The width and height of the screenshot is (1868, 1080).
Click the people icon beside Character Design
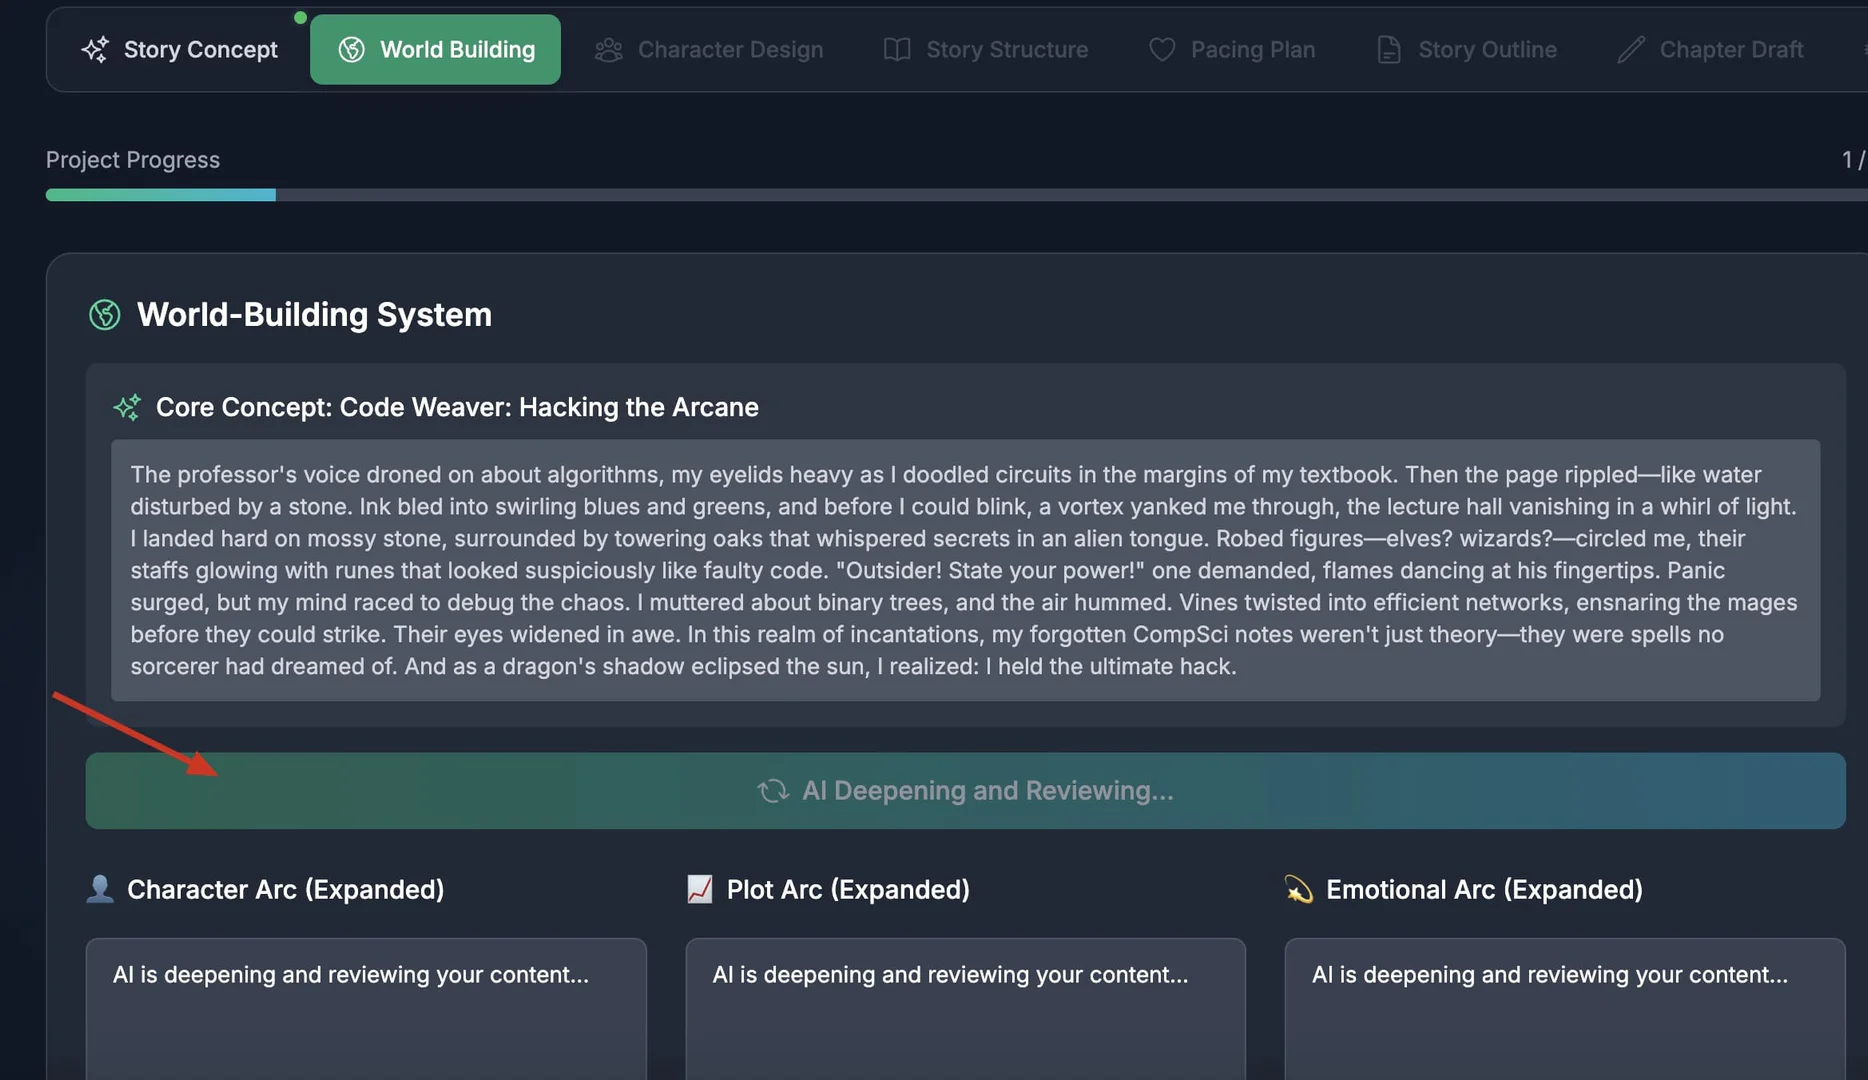pyautogui.click(x=606, y=49)
